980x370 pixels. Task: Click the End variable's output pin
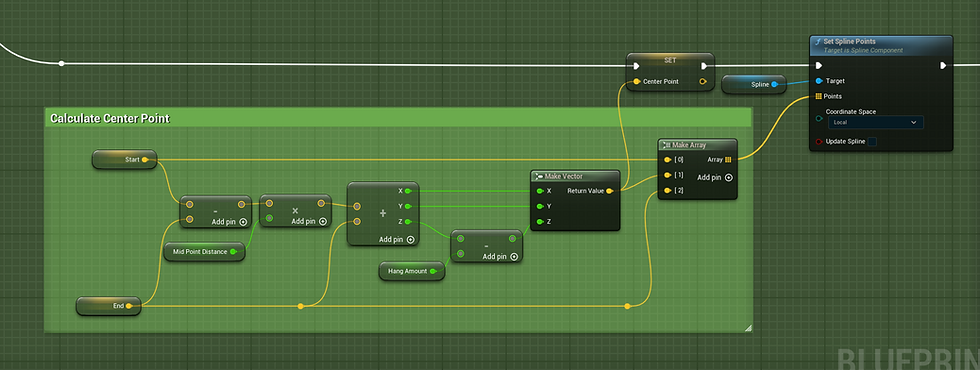(129, 306)
